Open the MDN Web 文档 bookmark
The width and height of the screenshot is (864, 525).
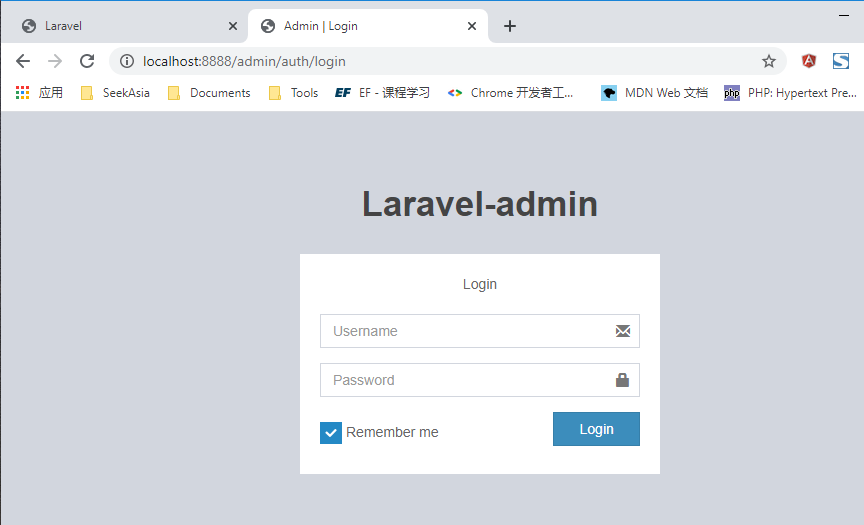coord(654,93)
